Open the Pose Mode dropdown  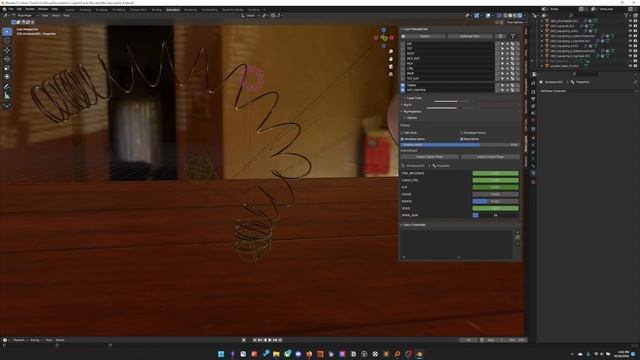tap(24, 16)
